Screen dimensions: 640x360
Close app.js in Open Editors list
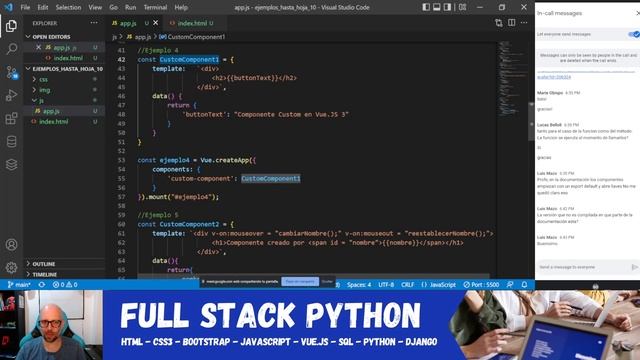point(38,47)
